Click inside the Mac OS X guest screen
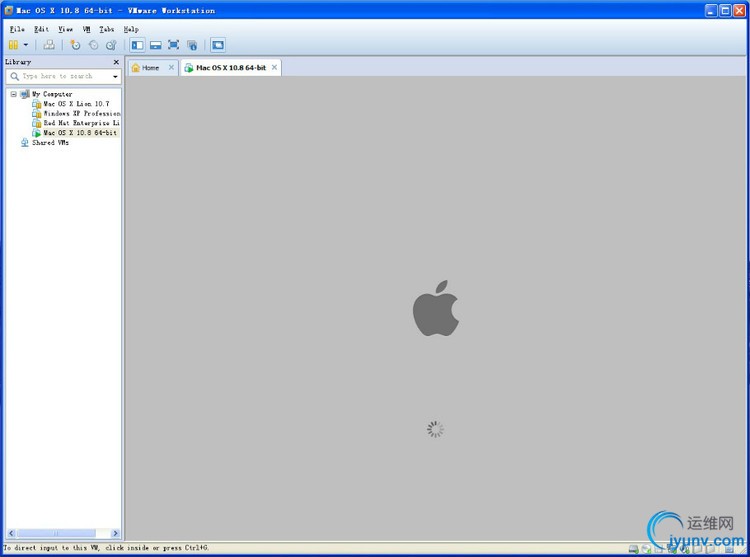This screenshot has height=557, width=750. pos(435,308)
